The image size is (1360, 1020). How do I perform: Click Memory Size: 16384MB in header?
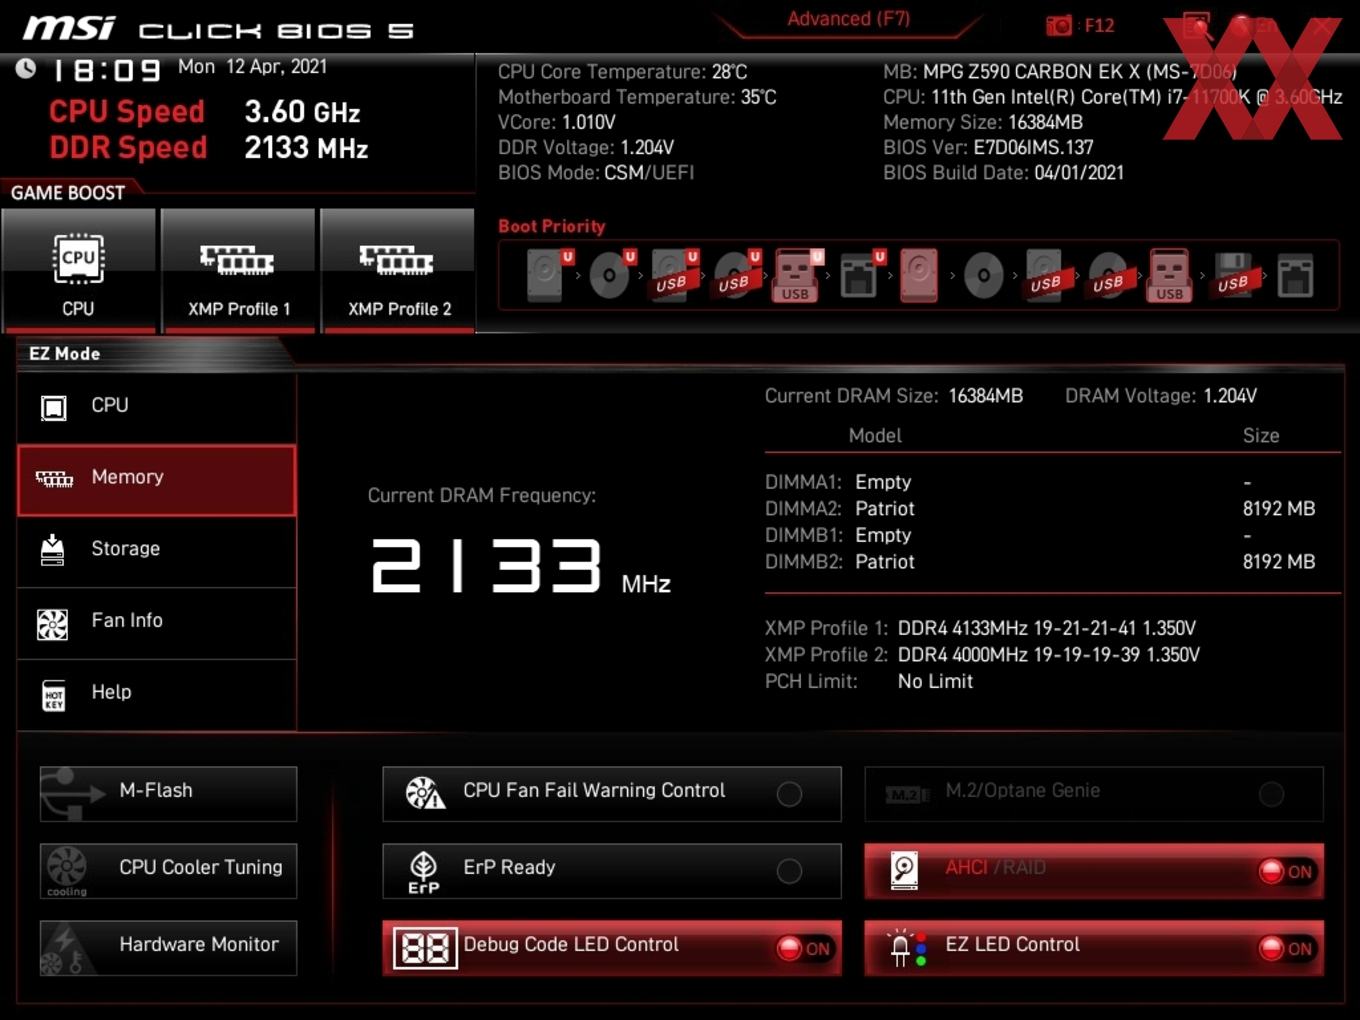(x=982, y=122)
